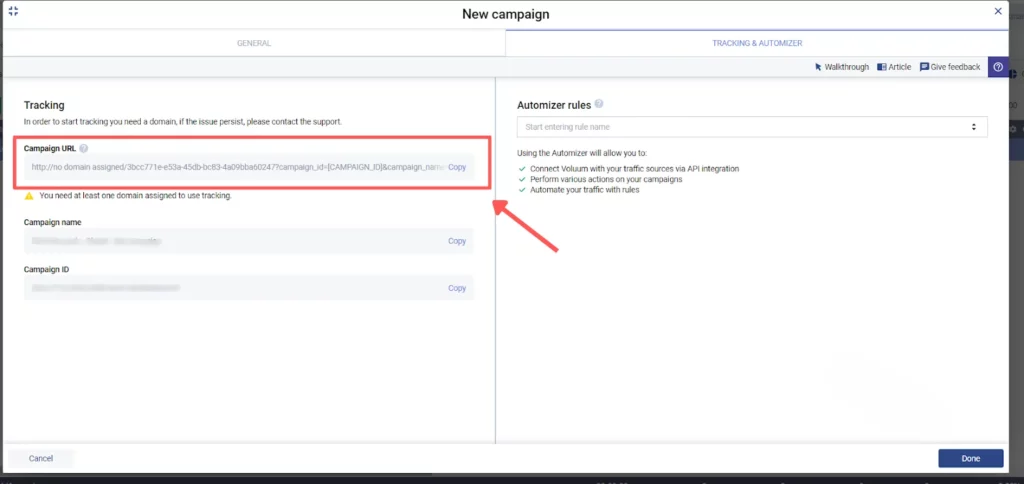This screenshot has height=484, width=1024.
Task: Copy the Campaign ID
Action: pos(457,288)
